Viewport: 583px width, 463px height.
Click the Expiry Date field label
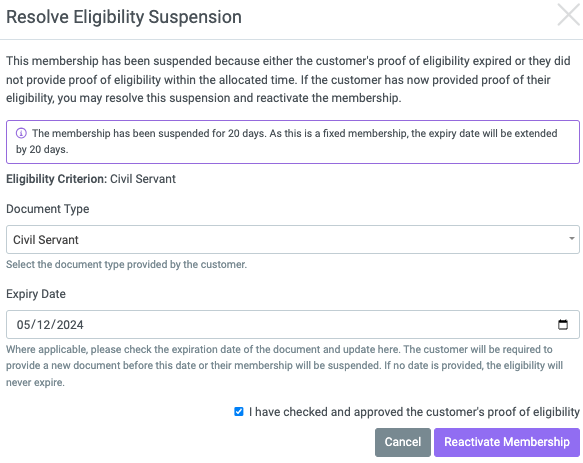[x=36, y=294]
